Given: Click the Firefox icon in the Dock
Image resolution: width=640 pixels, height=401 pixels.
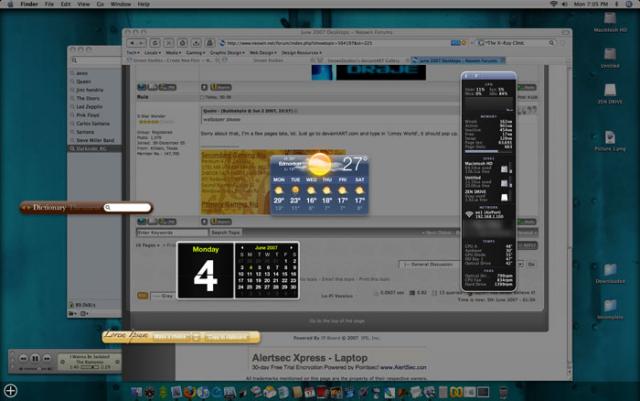Looking at the screenshot, I should pos(190,392).
